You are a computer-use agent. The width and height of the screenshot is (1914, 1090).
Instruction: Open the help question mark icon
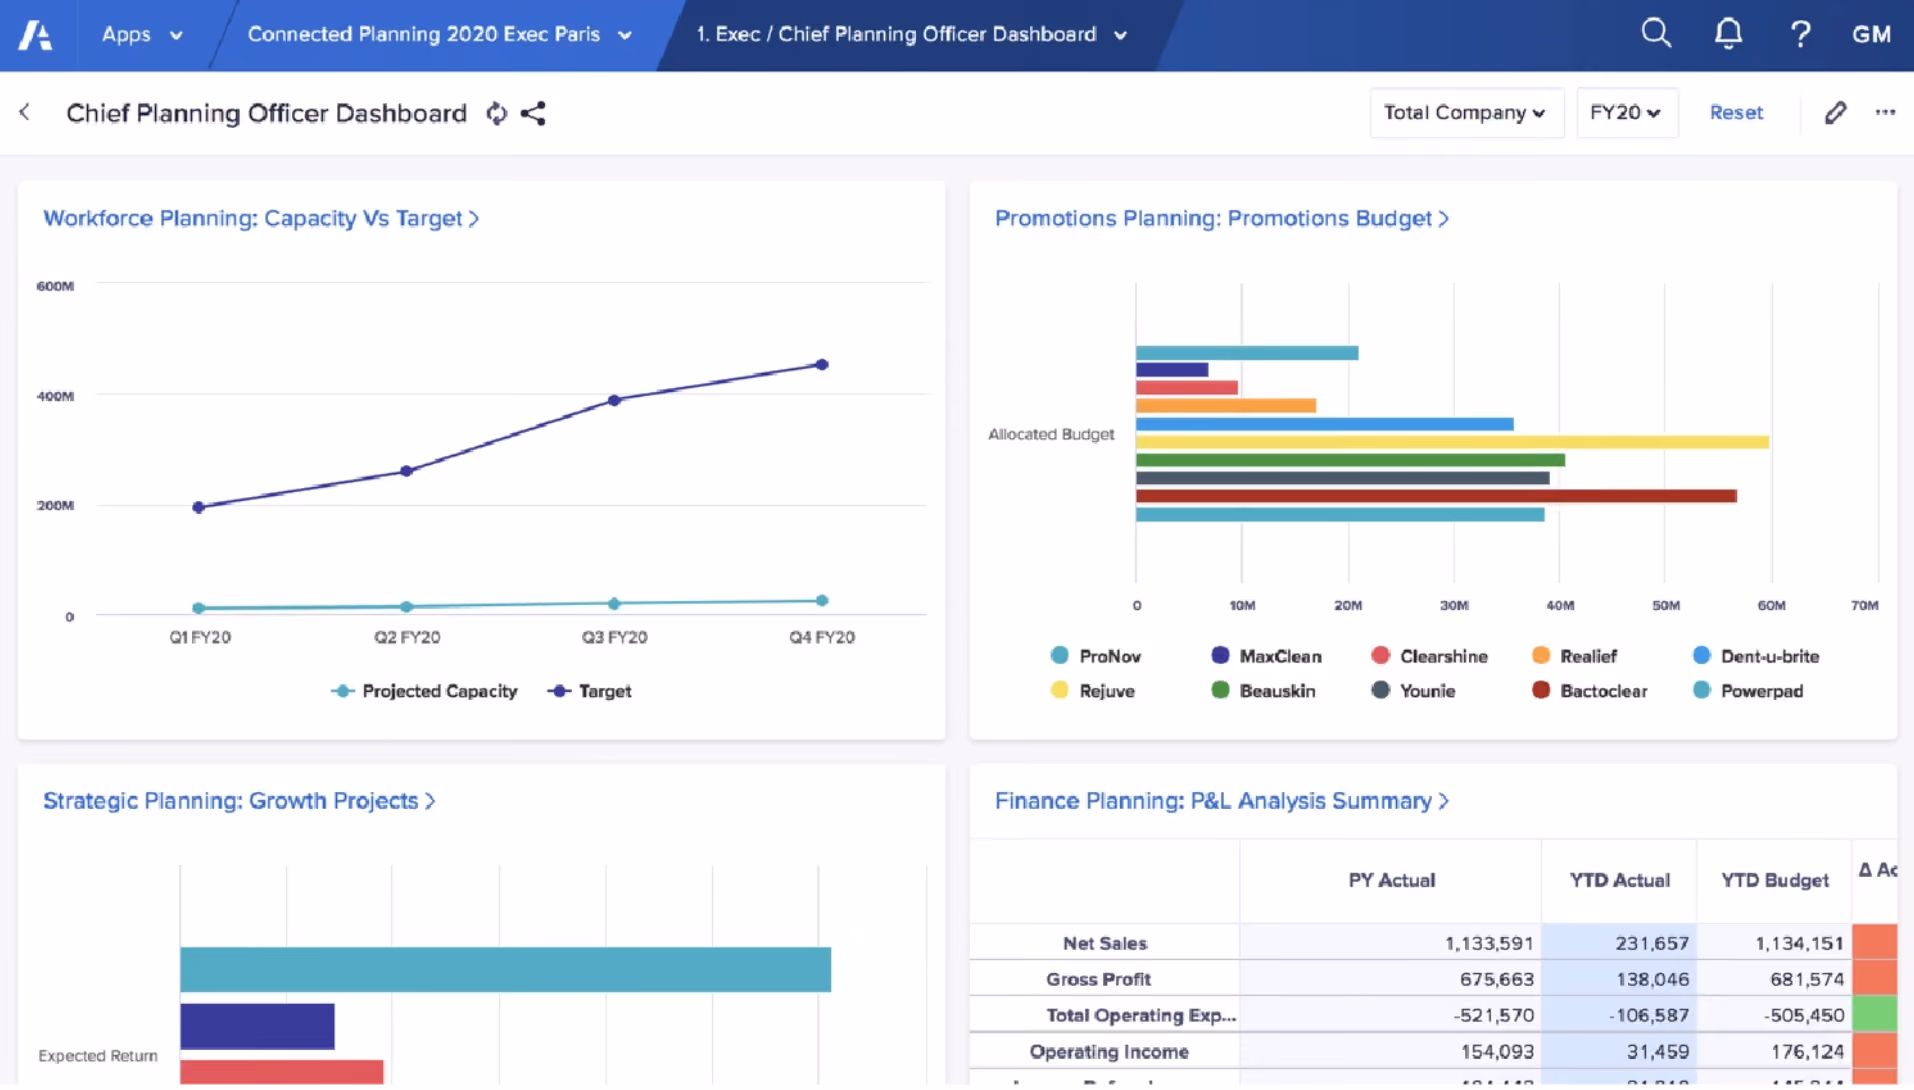(1800, 35)
